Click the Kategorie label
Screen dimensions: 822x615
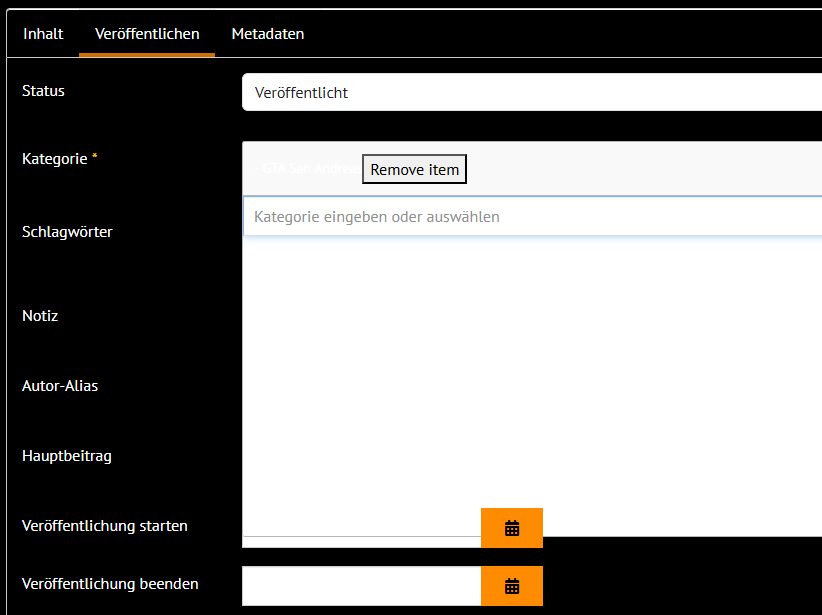pyautogui.click(x=55, y=159)
